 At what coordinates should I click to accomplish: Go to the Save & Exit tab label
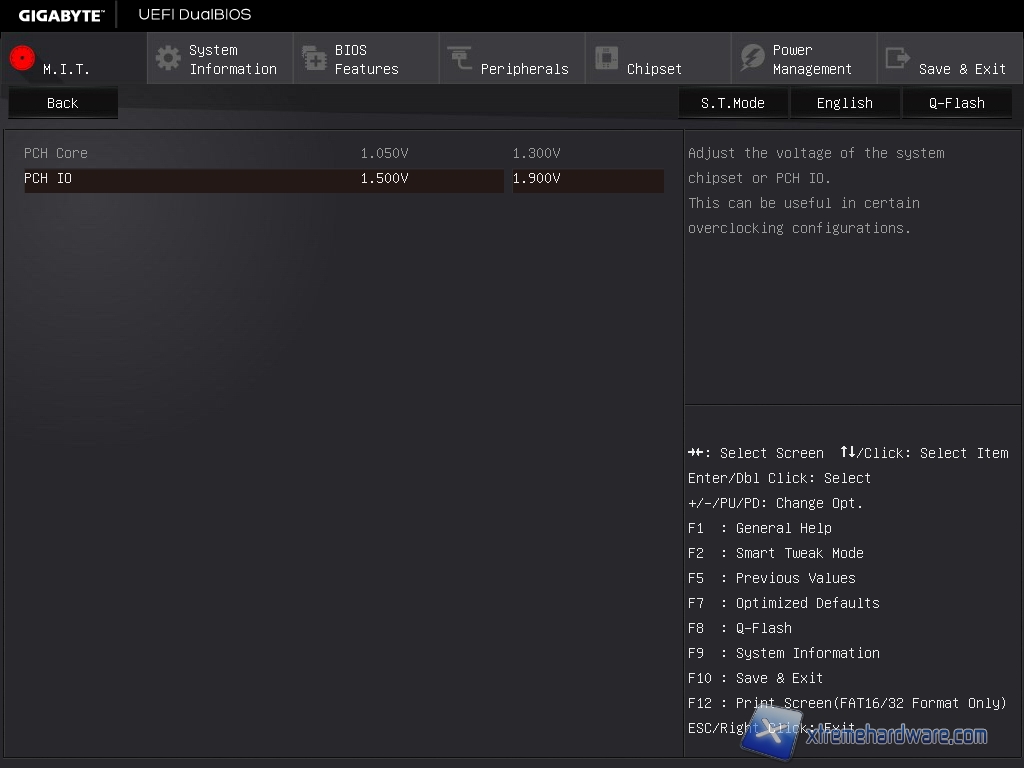pyautogui.click(x=962, y=69)
